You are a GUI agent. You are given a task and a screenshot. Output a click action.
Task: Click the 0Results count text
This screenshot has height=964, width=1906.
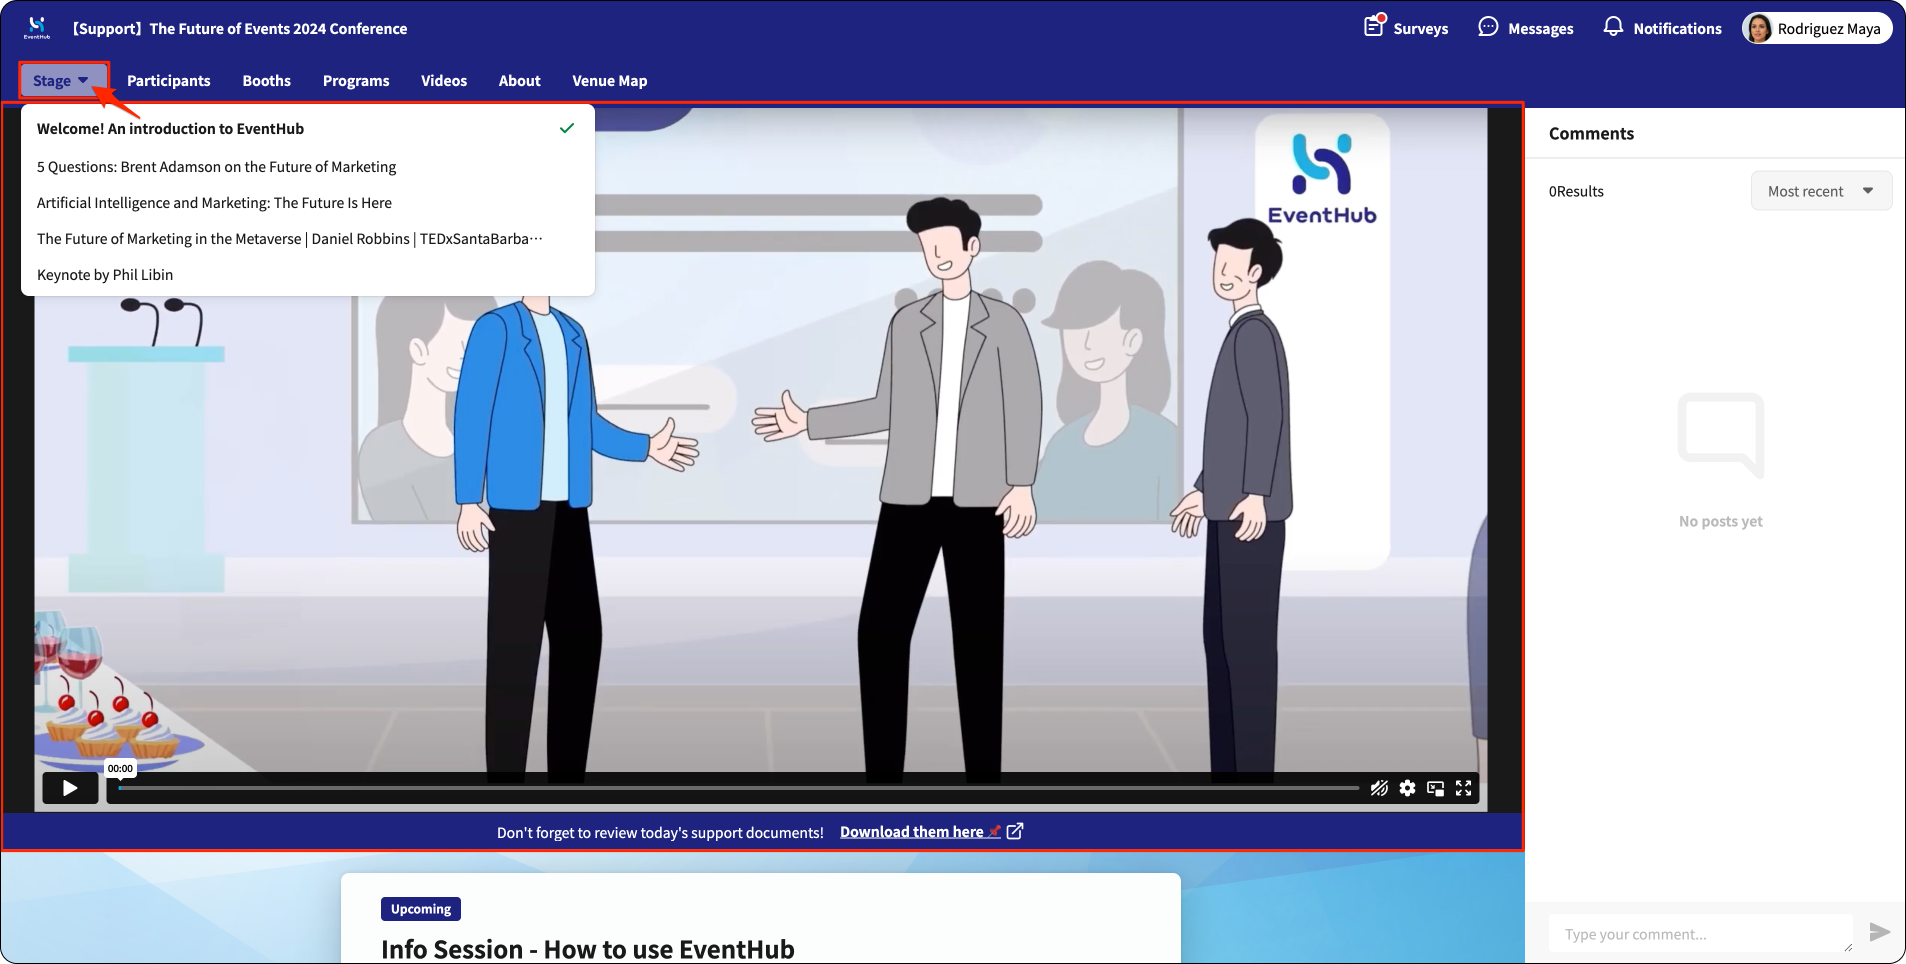(x=1576, y=191)
